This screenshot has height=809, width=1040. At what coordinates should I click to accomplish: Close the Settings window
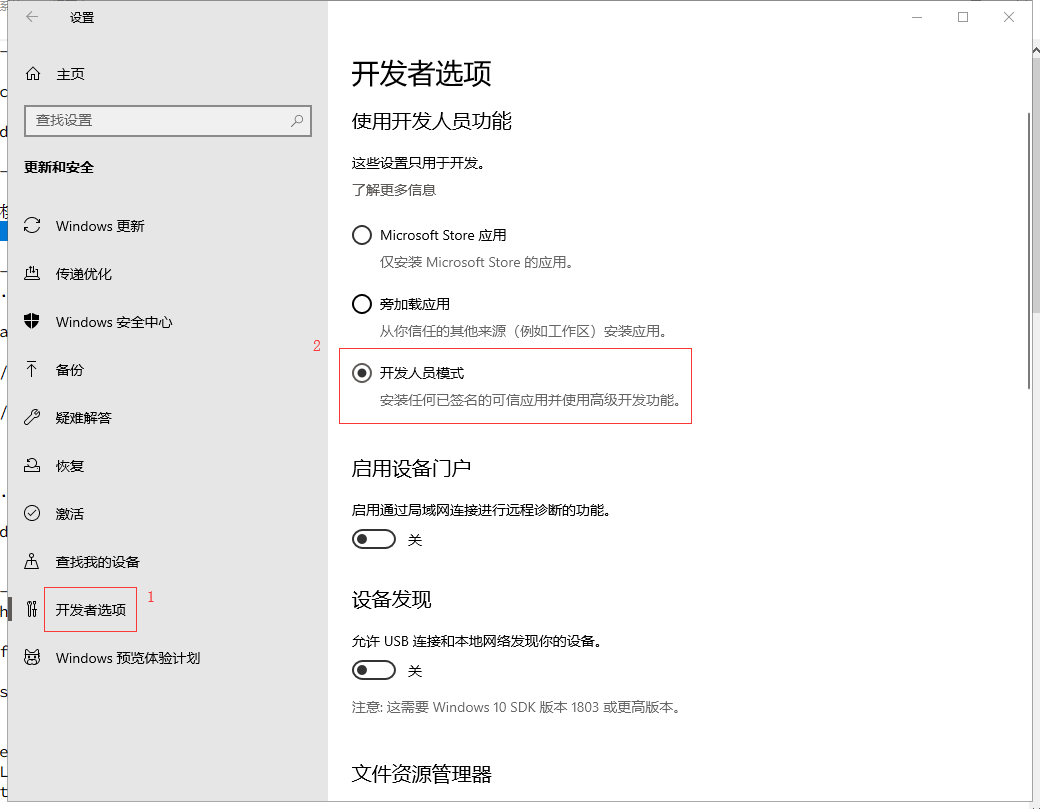pyautogui.click(x=1009, y=17)
